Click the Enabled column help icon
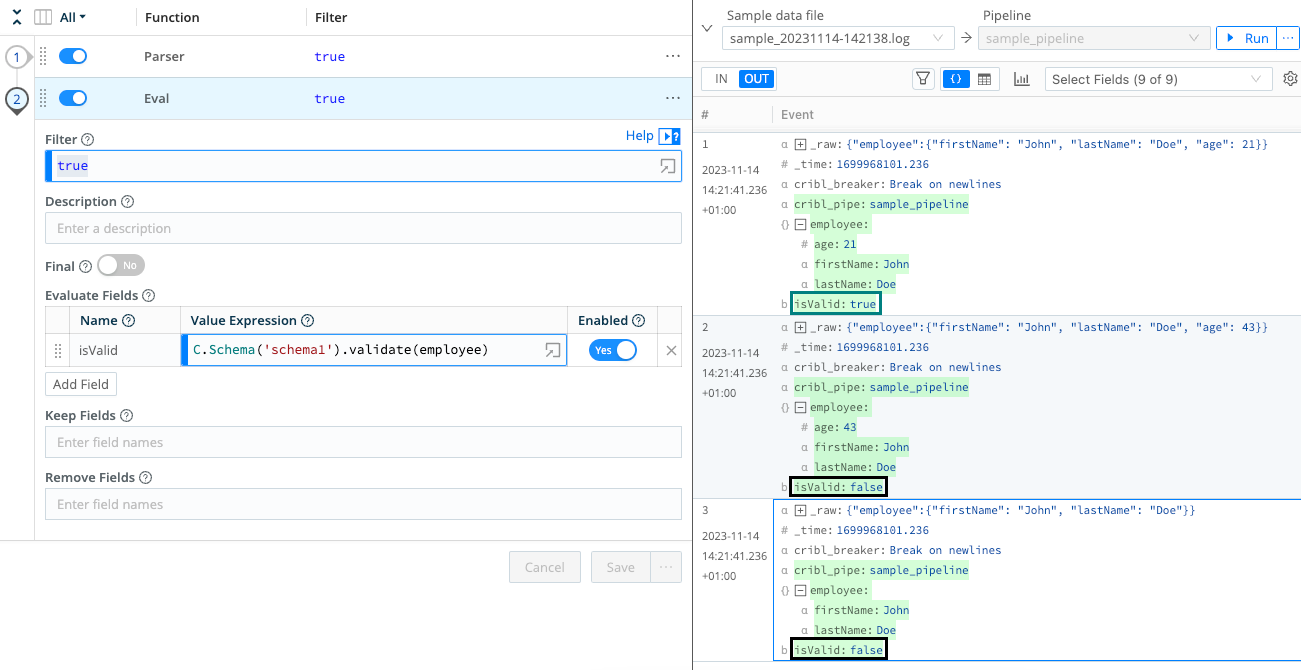Screen dimensions: 1301x670 tap(638, 321)
